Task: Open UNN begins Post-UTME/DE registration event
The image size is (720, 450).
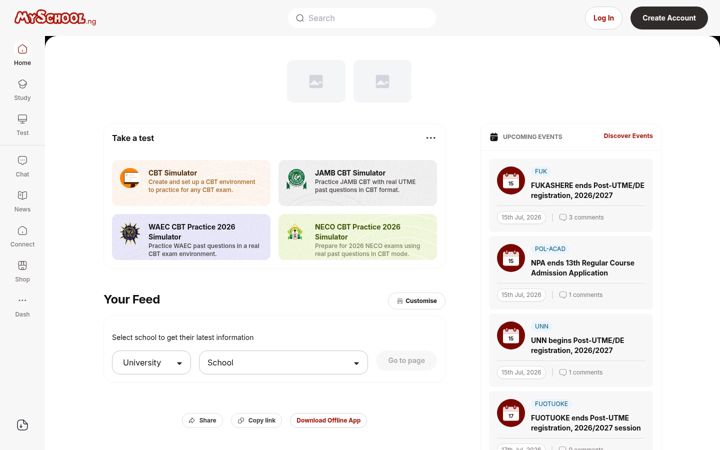Action: click(577, 345)
